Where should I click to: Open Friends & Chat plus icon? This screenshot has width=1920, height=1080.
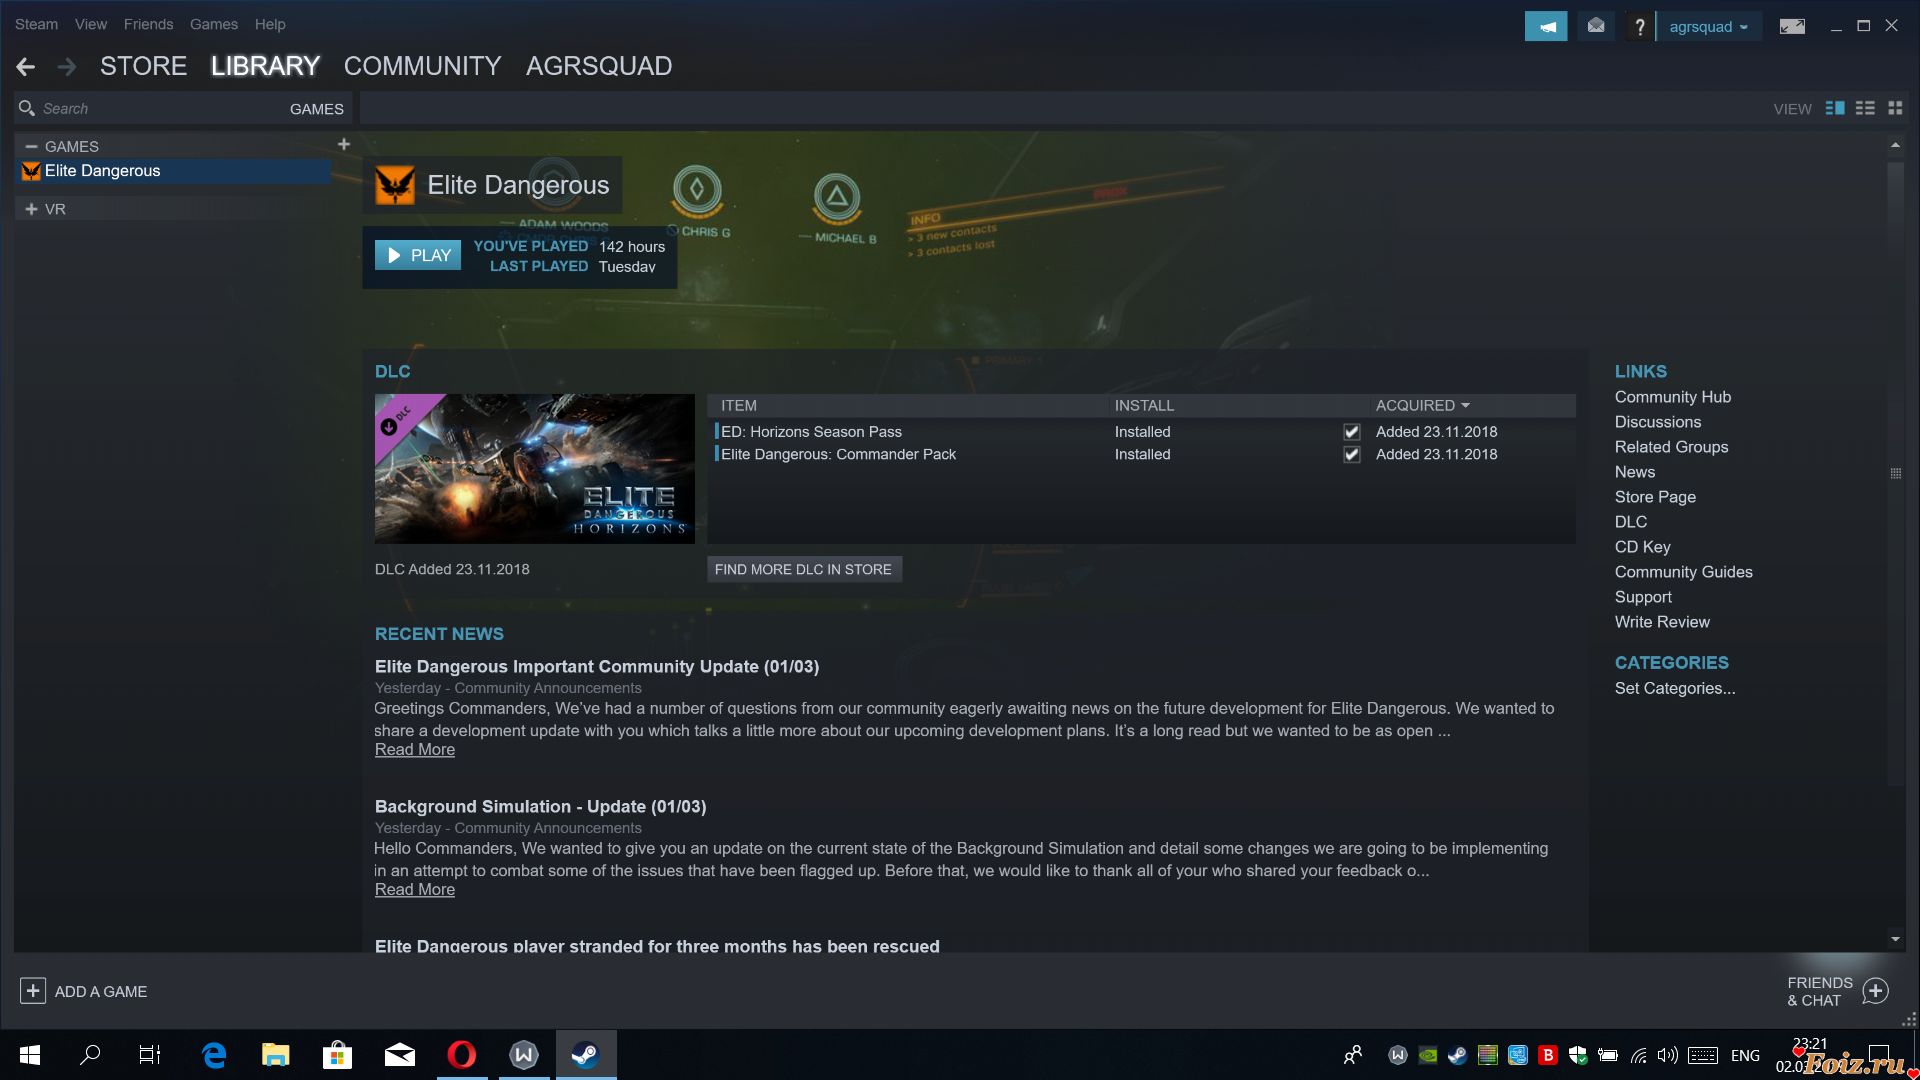point(1876,991)
